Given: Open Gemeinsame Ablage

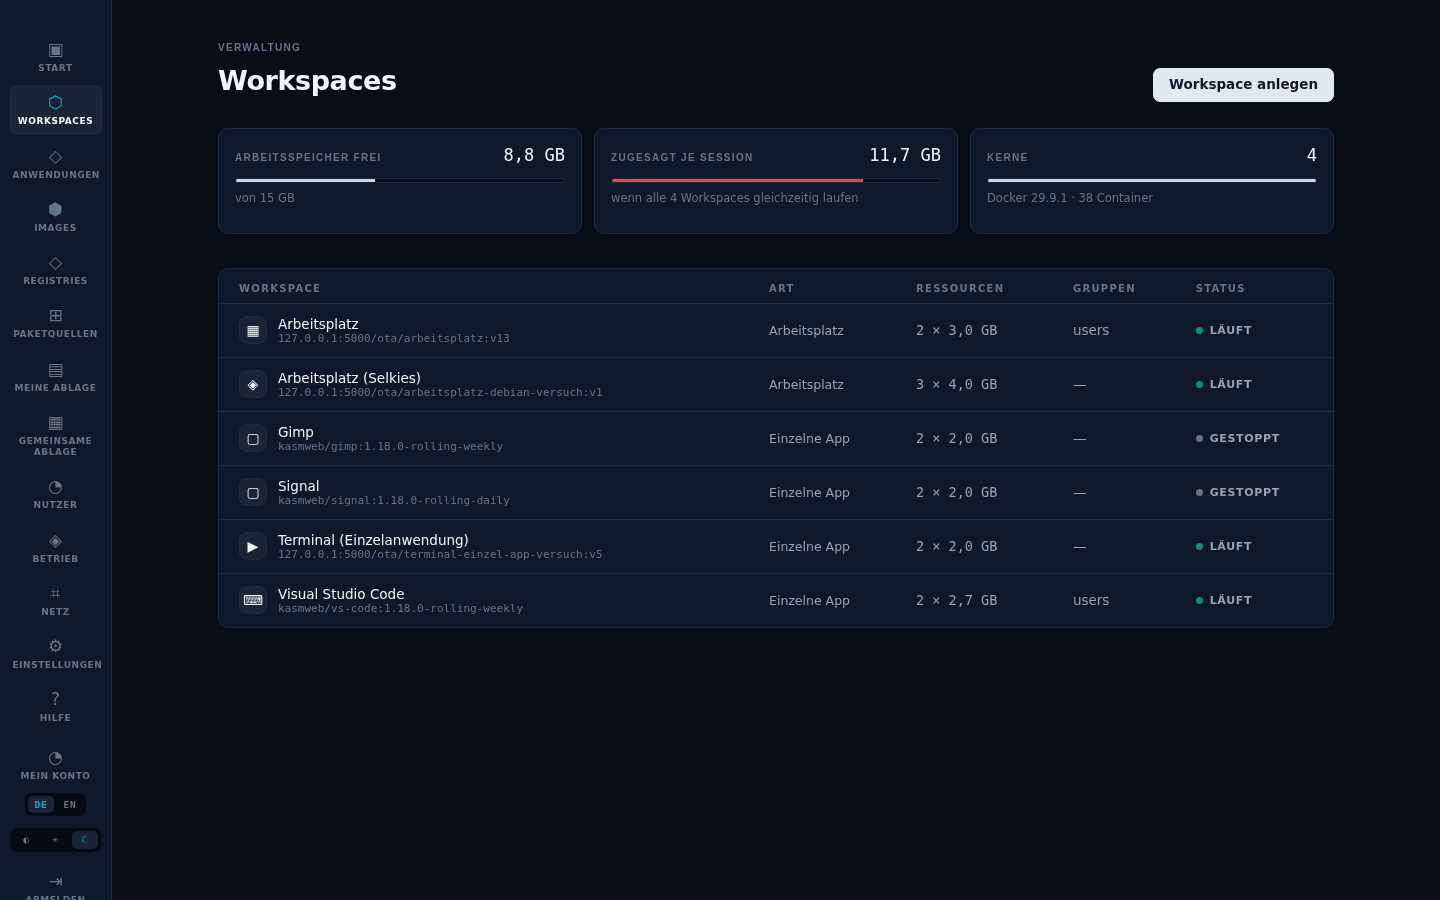Looking at the screenshot, I should coord(55,436).
